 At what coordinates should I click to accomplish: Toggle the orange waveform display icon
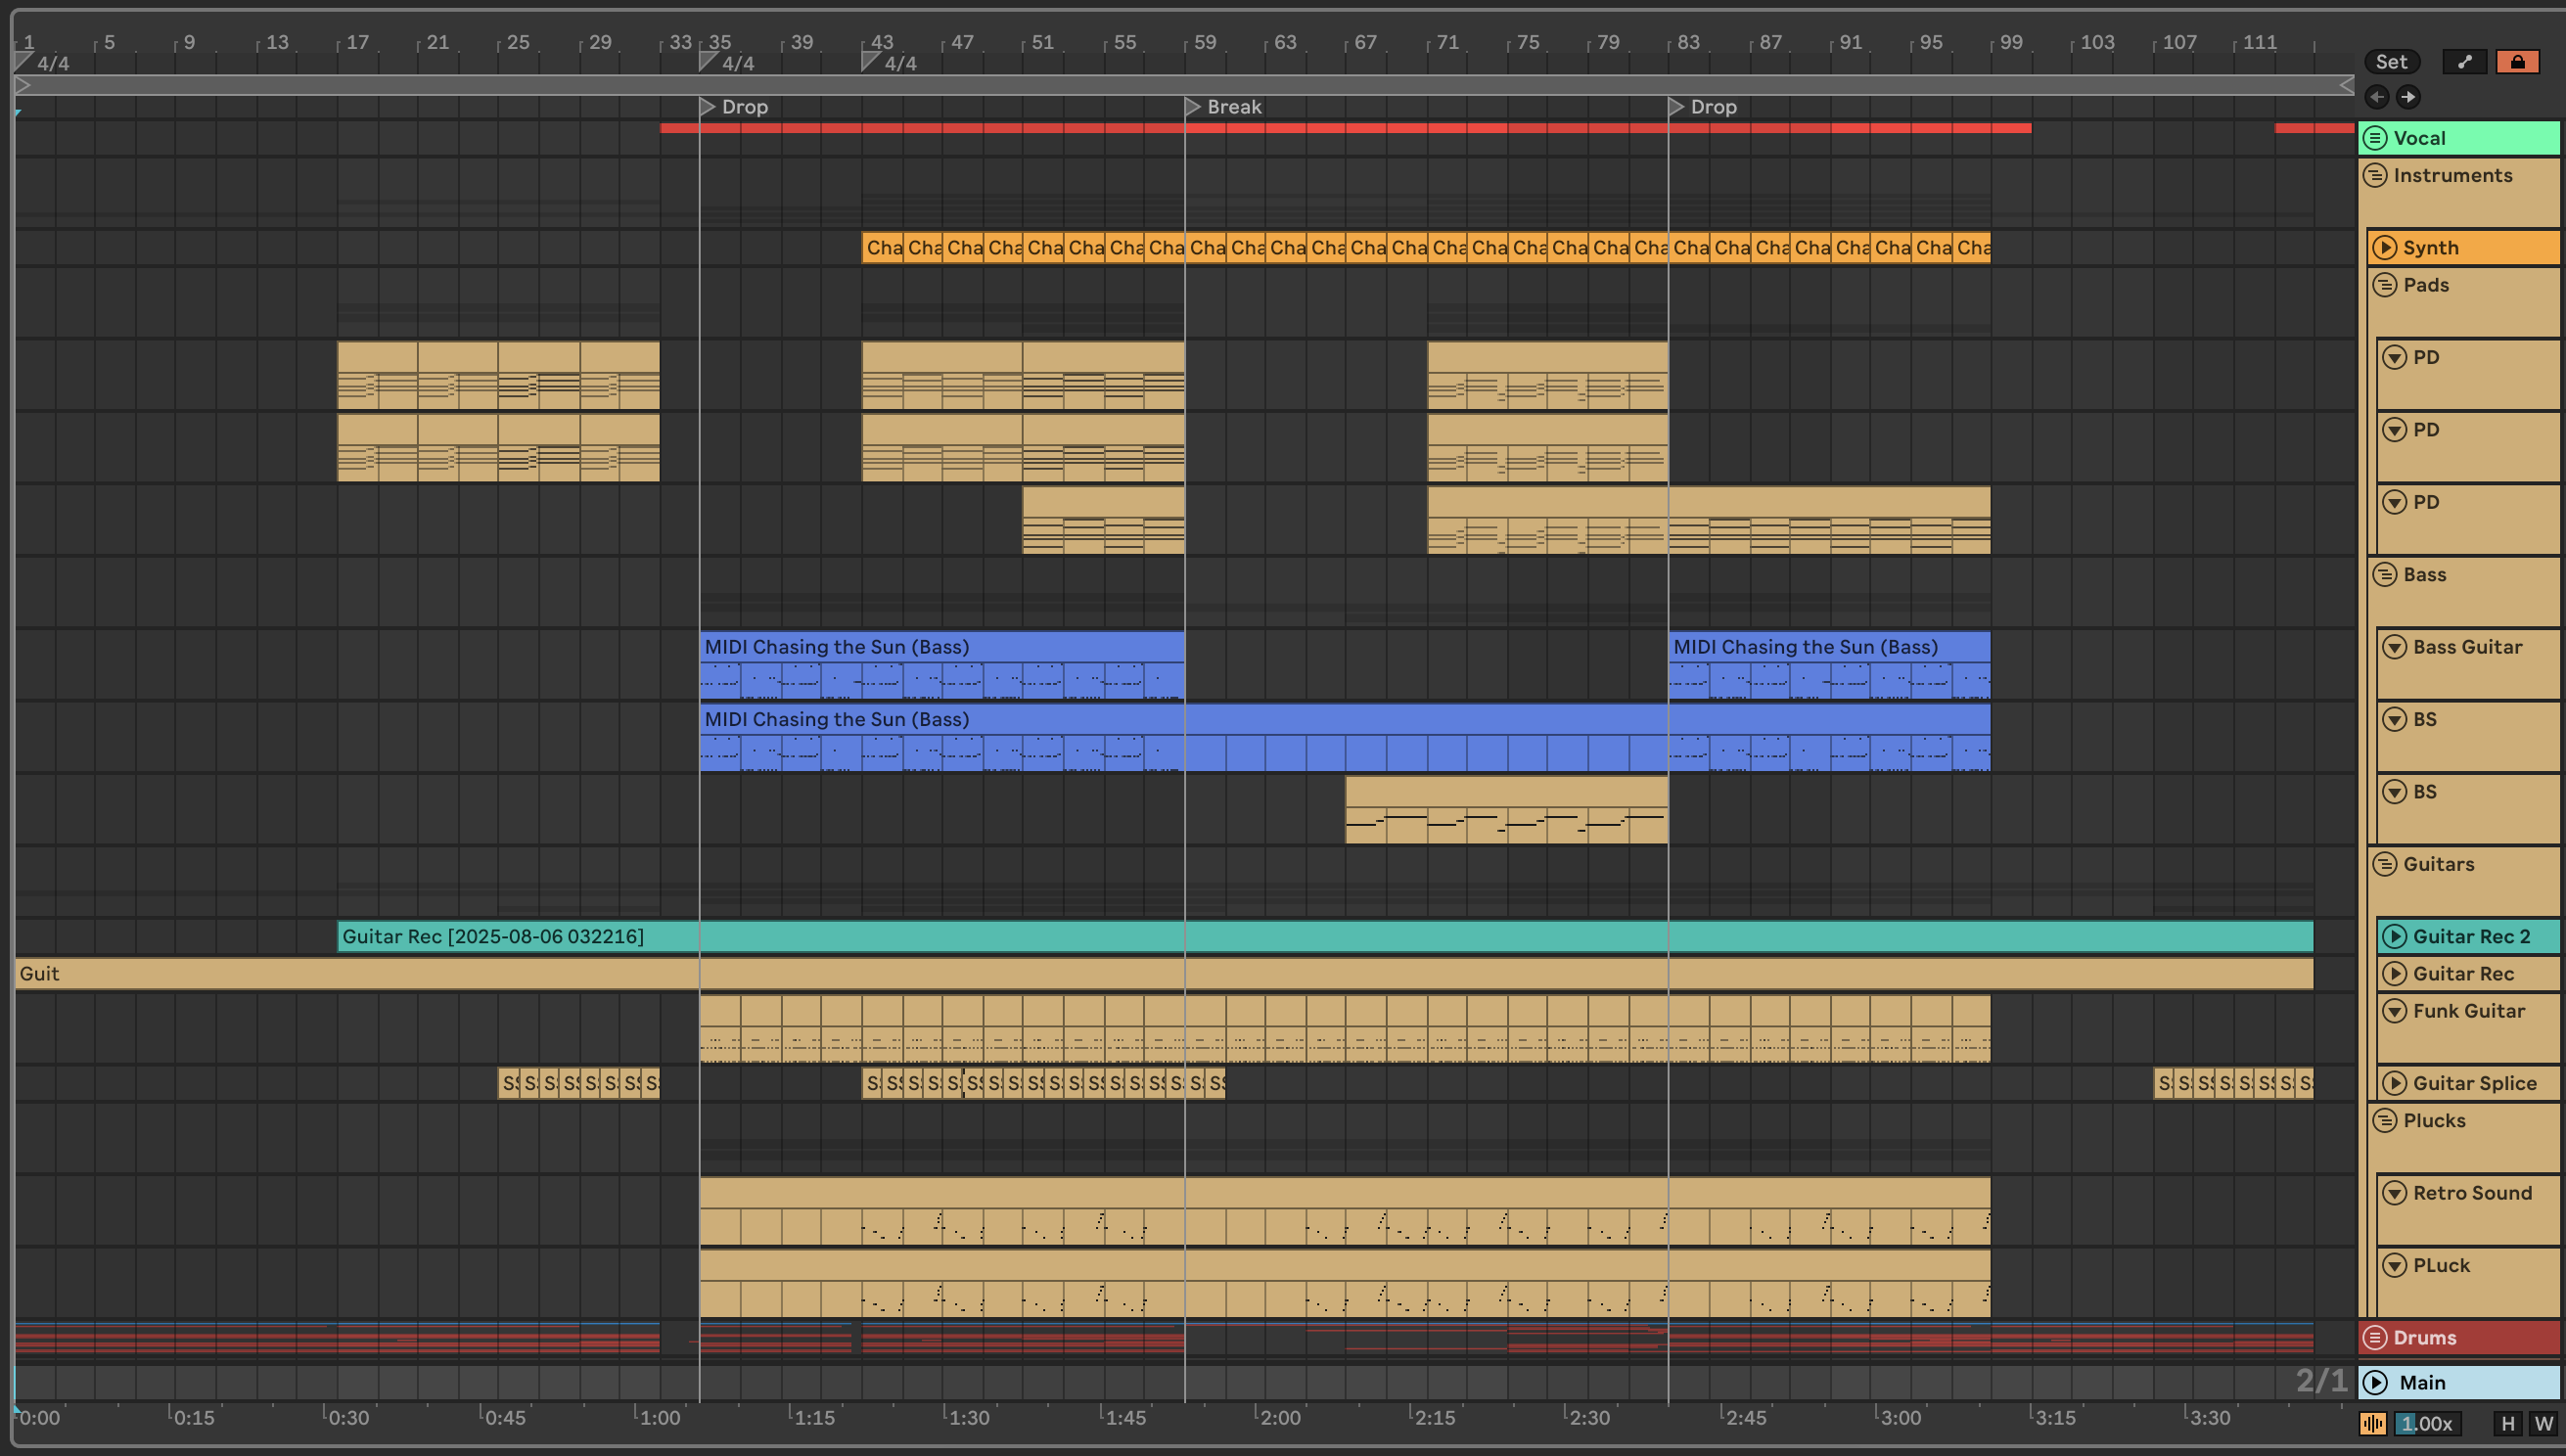(2372, 1423)
